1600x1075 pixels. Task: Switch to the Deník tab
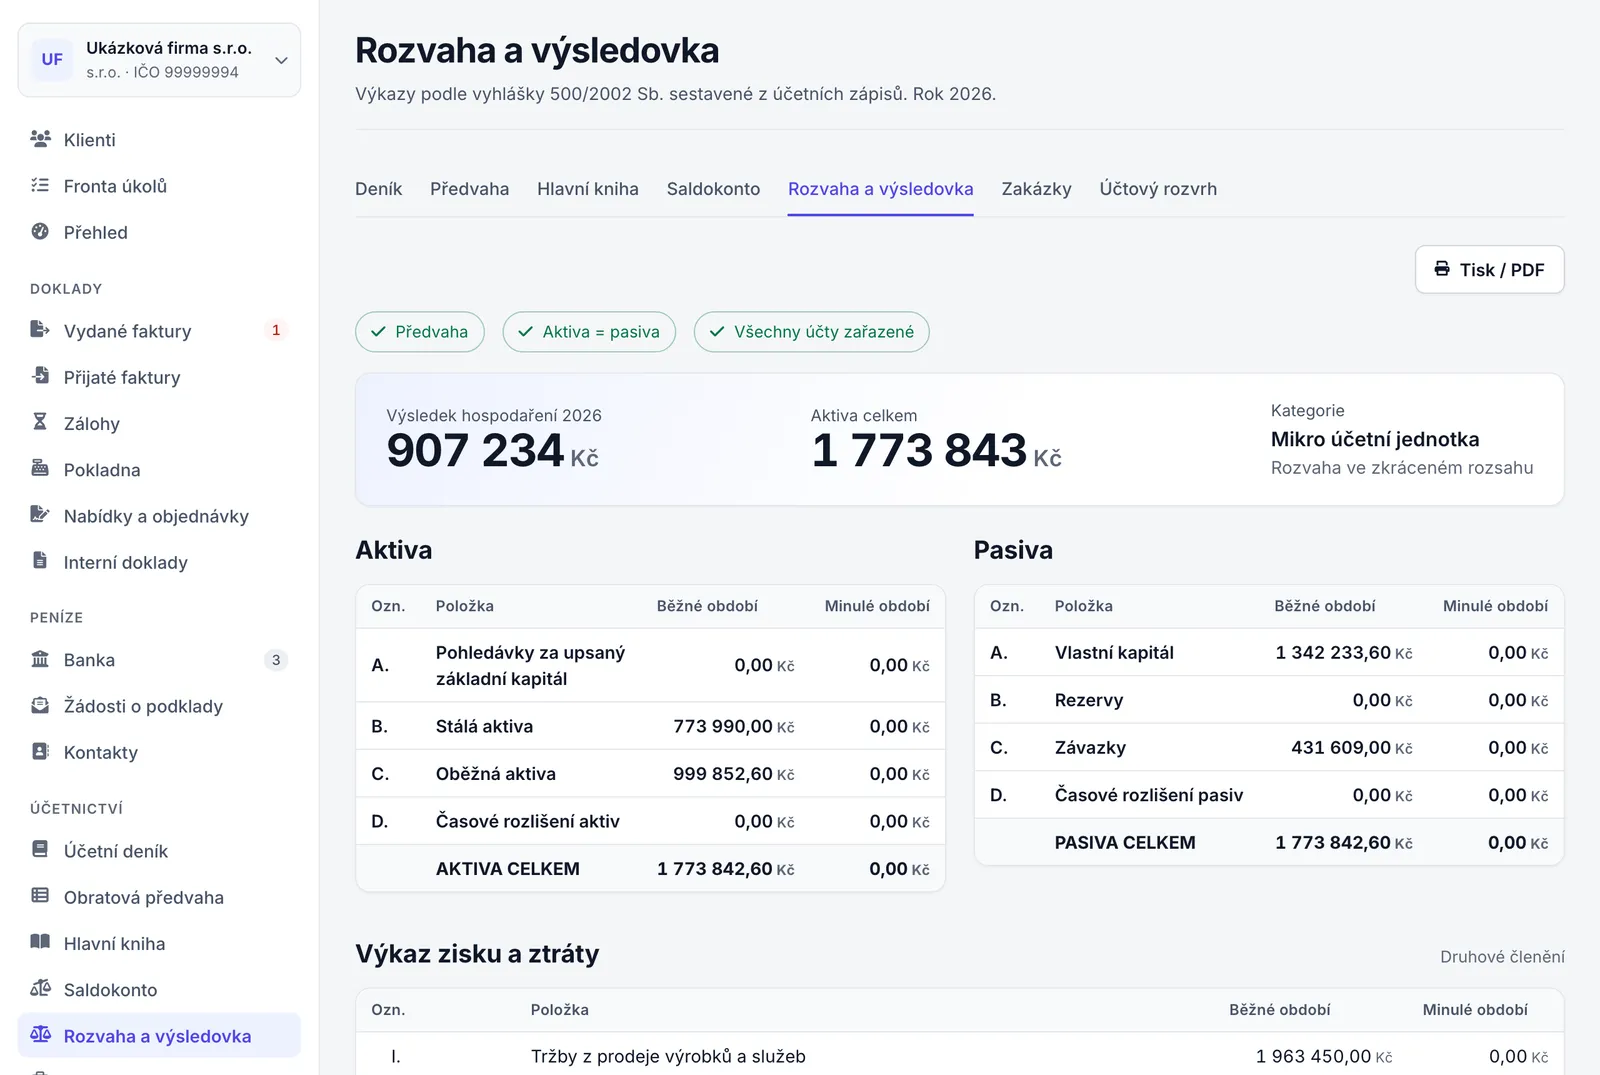point(378,189)
